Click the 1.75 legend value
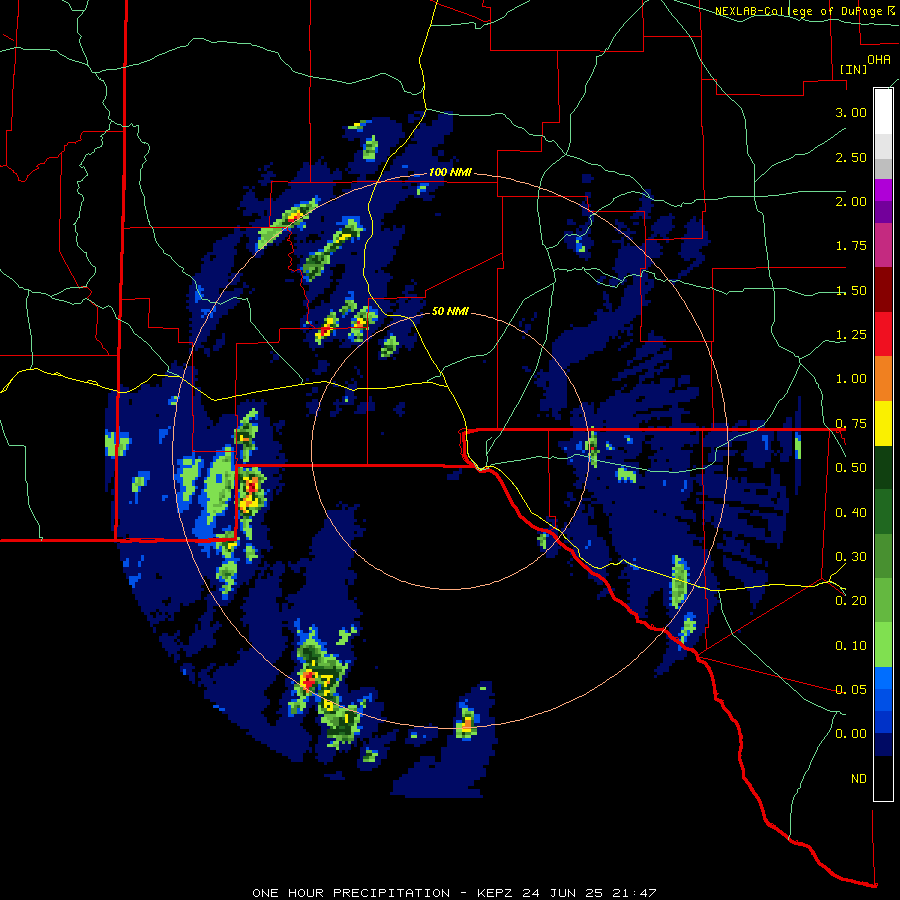900x900 pixels. coord(851,246)
